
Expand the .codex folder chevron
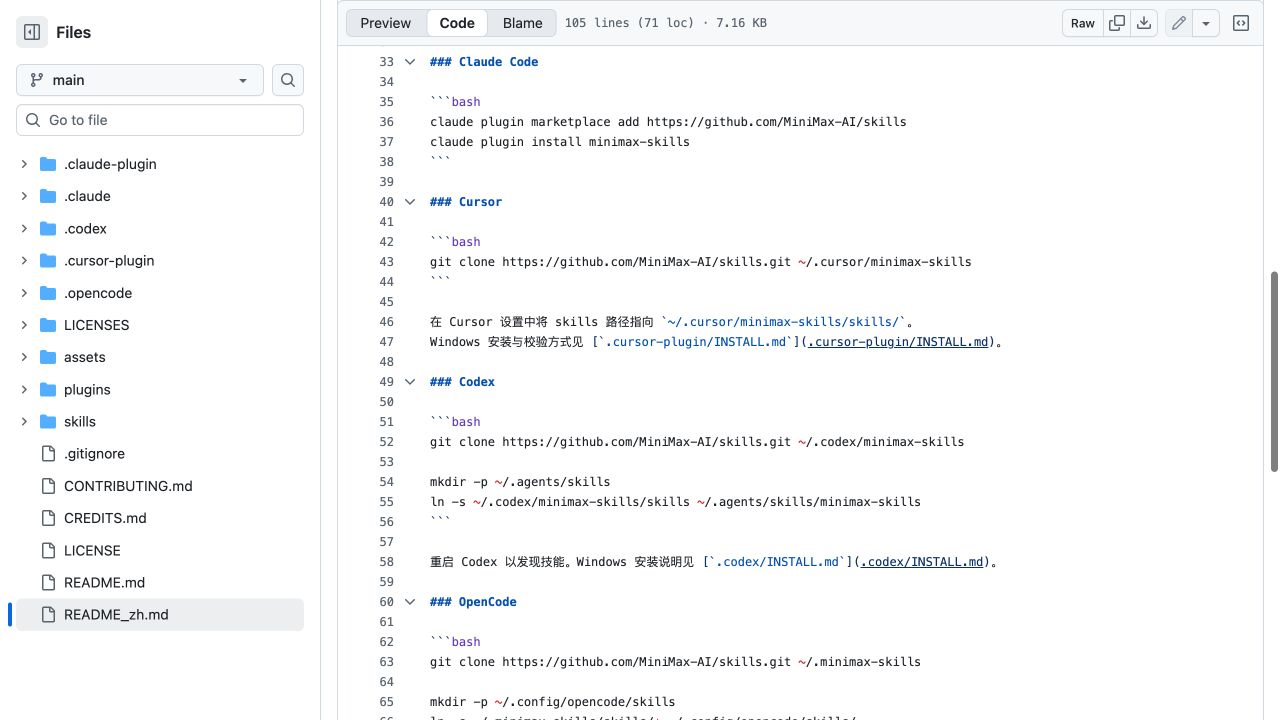click(24, 228)
